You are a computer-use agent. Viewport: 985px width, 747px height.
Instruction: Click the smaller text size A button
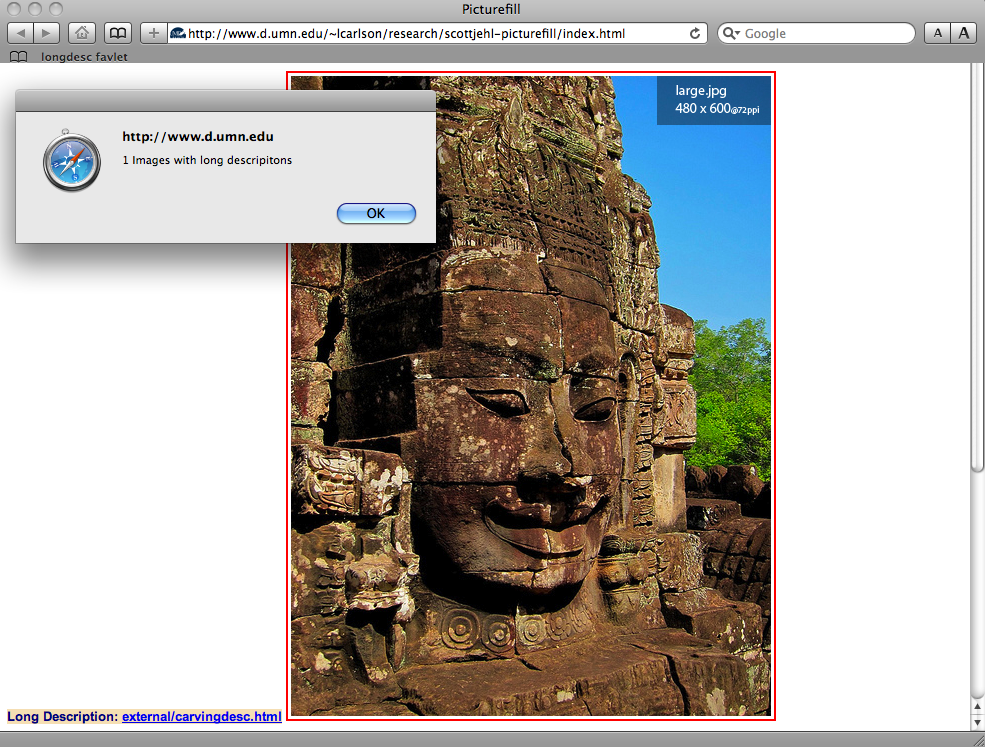coord(937,33)
